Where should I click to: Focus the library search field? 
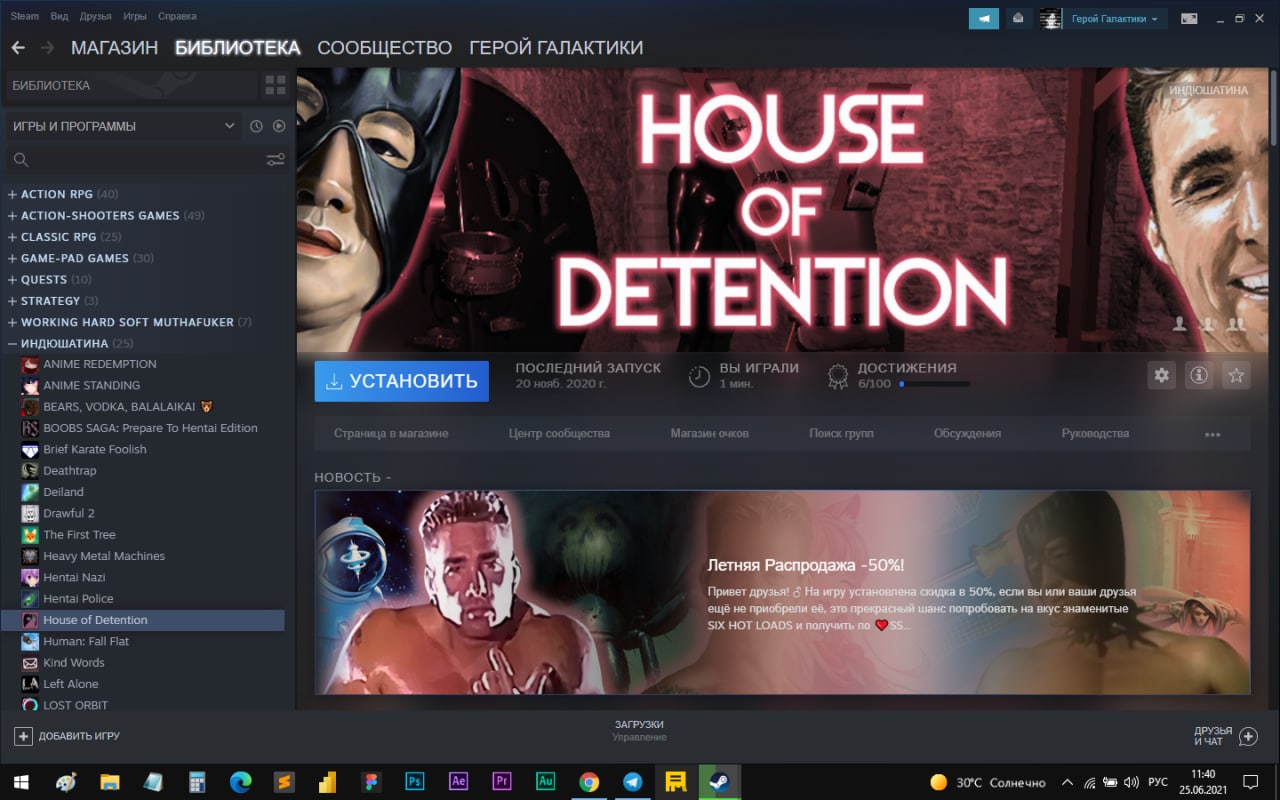[147, 160]
